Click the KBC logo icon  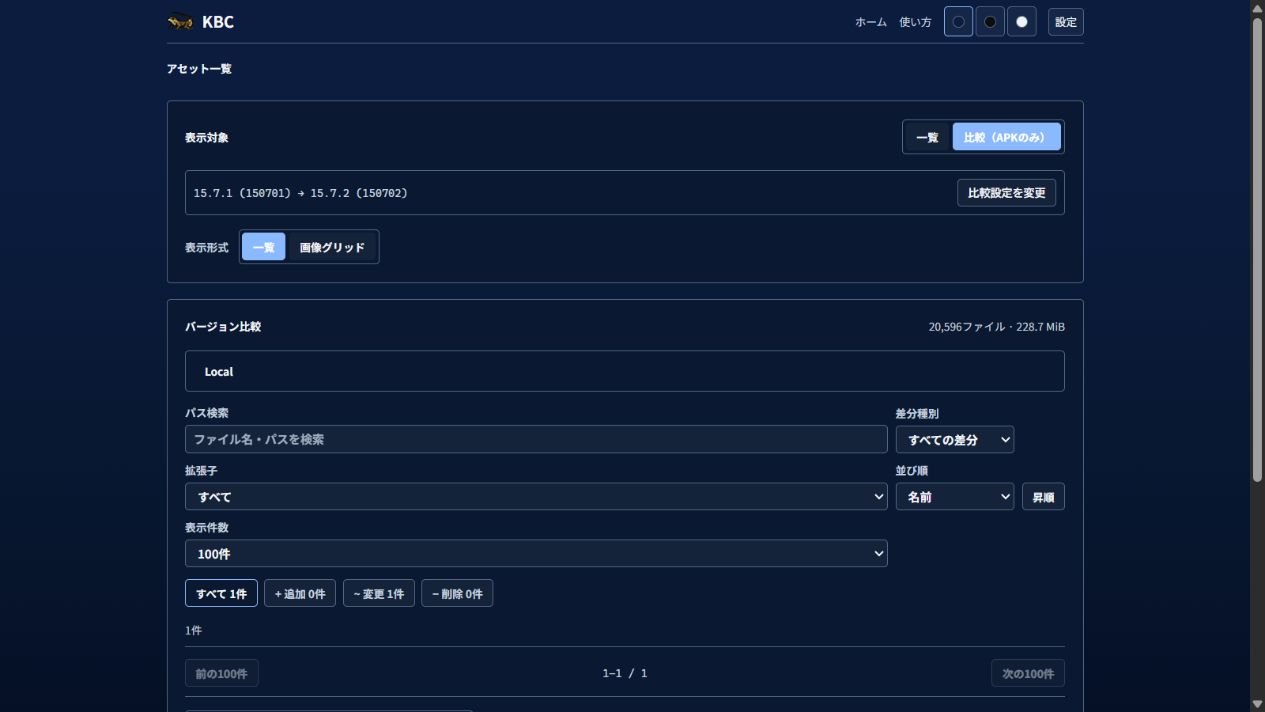point(180,21)
